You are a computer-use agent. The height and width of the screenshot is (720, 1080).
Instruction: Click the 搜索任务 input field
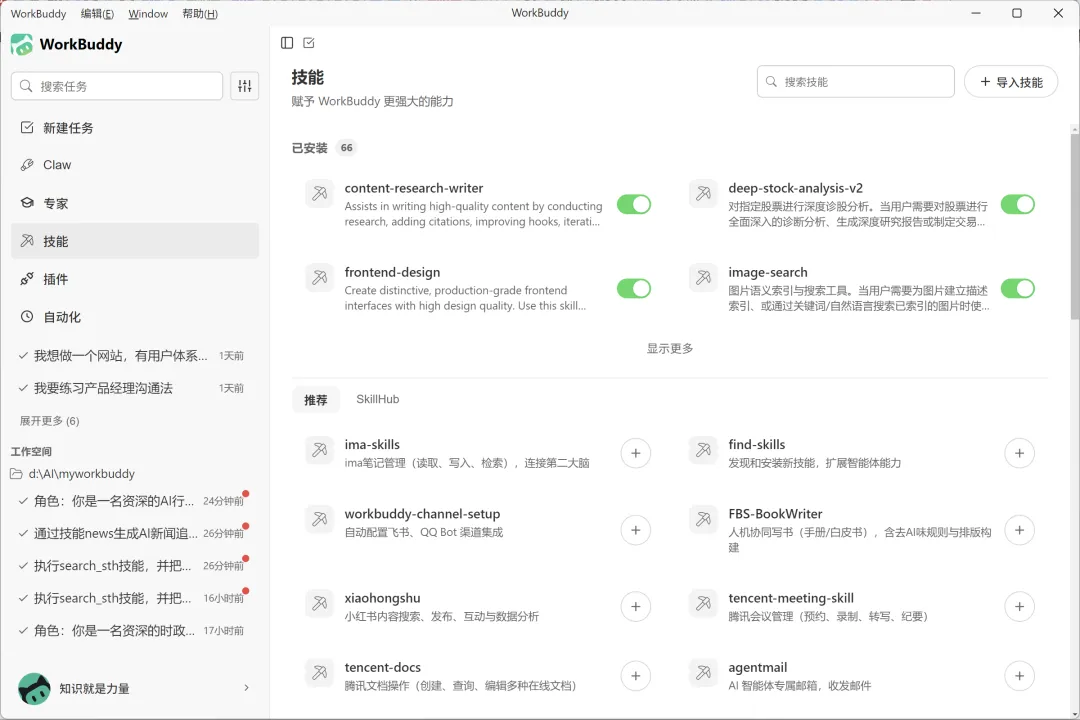117,86
